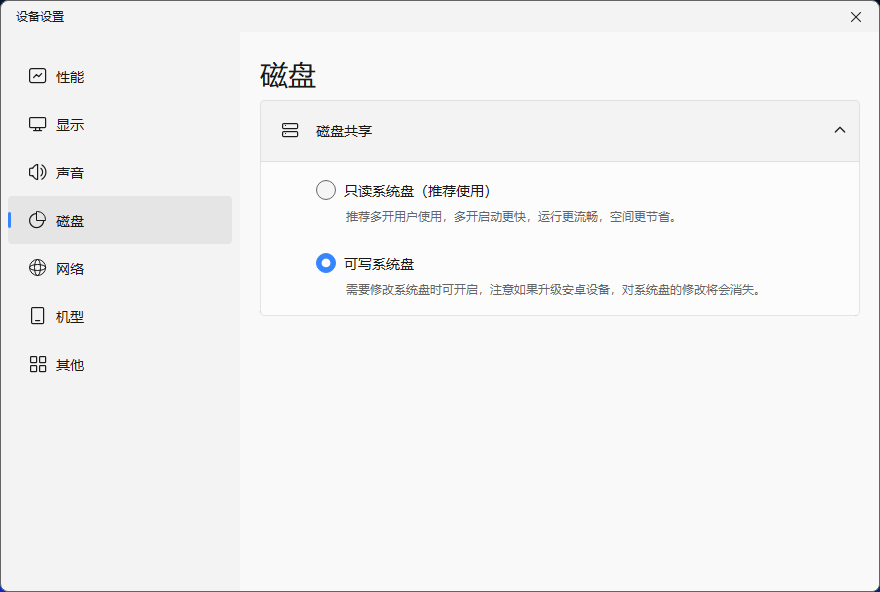Click the performance chart icon in sidebar

(x=38, y=76)
